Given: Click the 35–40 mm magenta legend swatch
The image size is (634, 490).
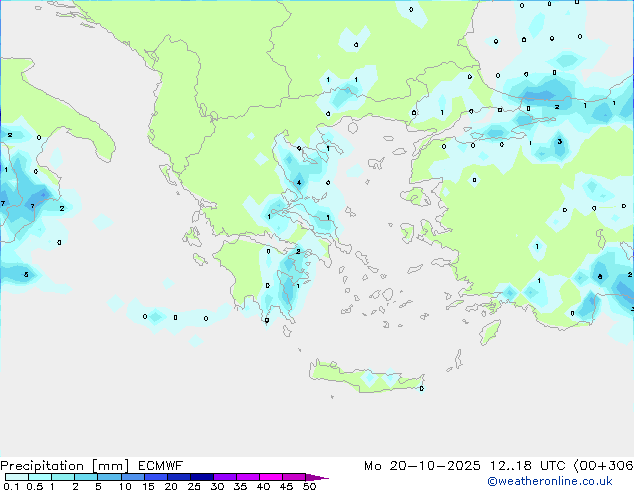Looking at the screenshot, I should click(x=248, y=477).
